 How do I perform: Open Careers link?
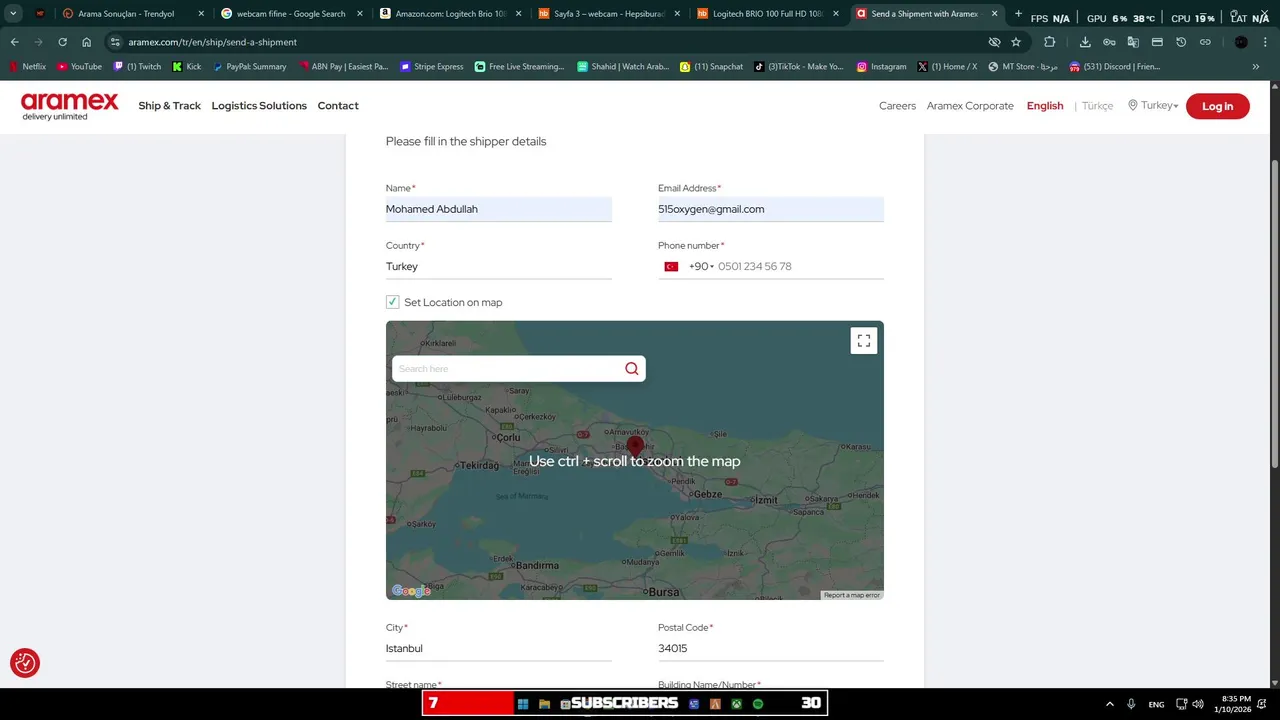897,105
